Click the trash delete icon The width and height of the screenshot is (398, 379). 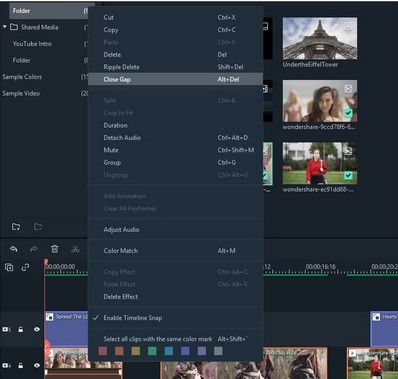pyautogui.click(x=55, y=249)
